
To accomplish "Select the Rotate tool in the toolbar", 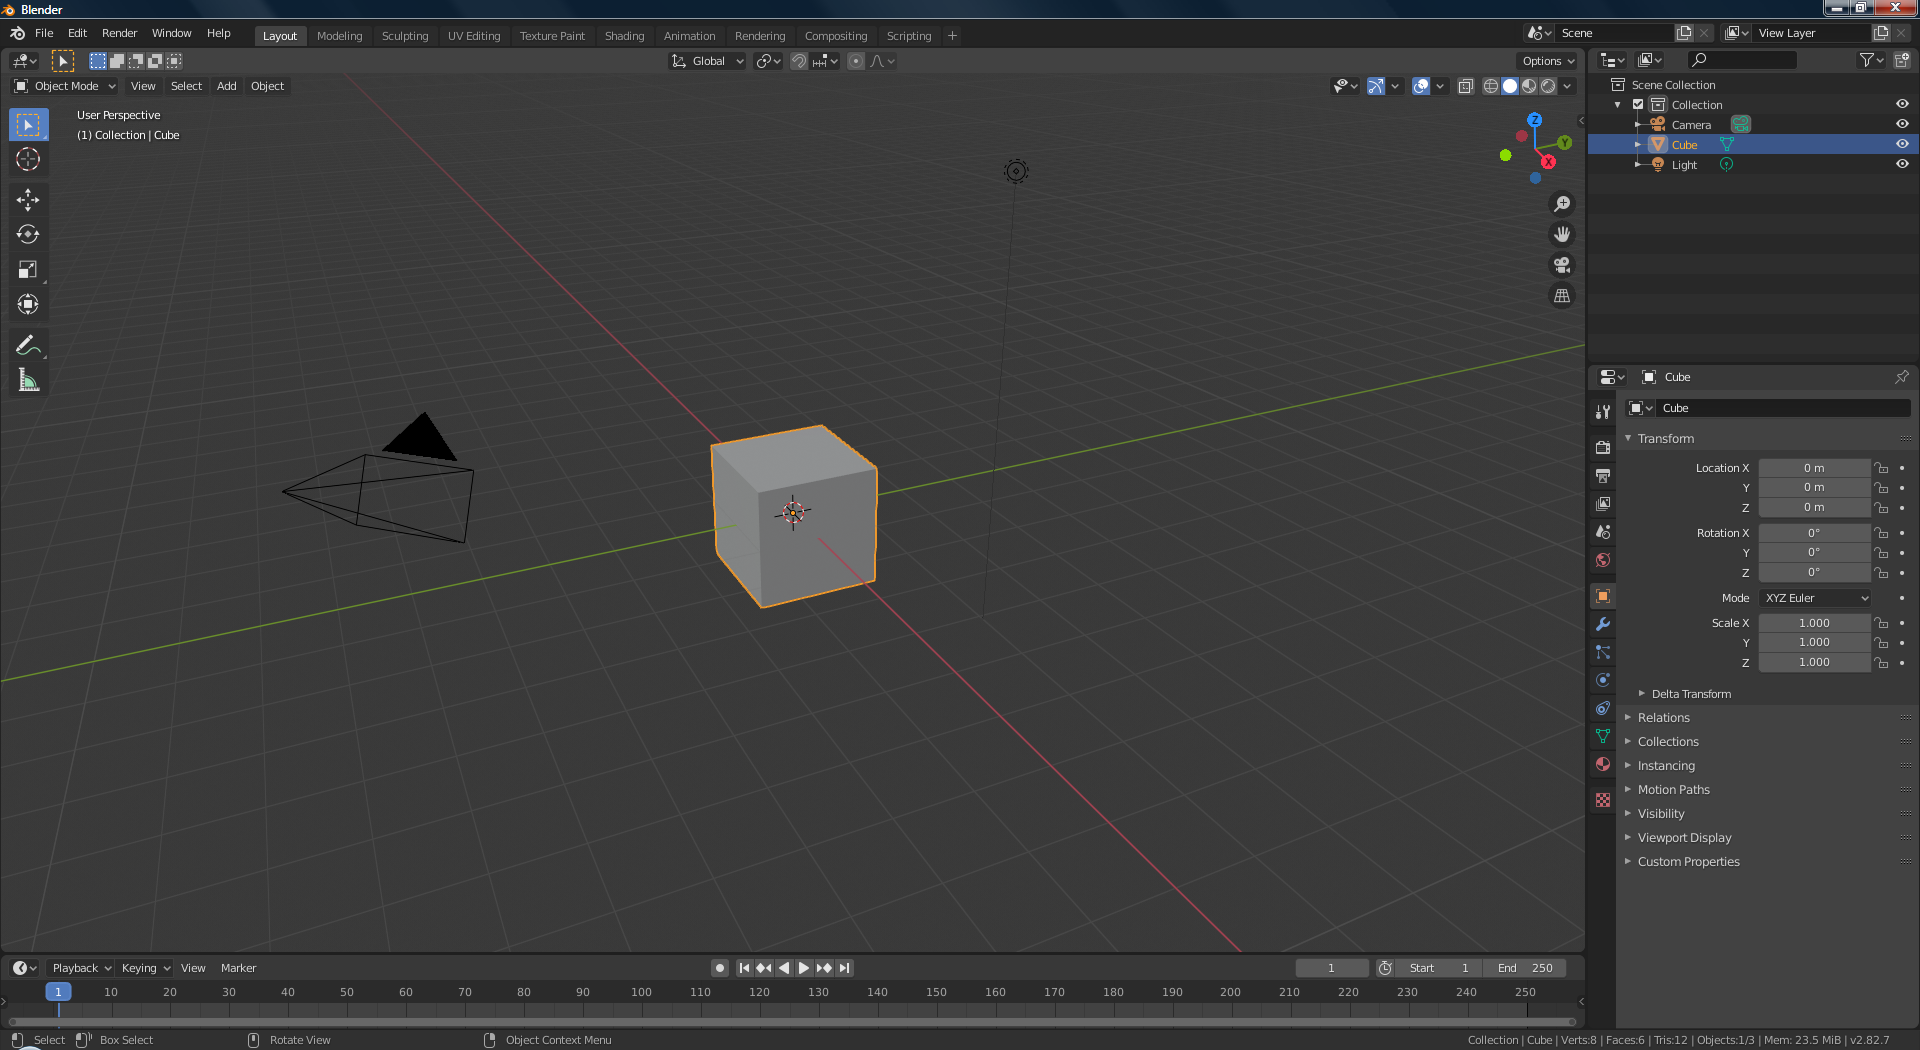I will click(28, 235).
